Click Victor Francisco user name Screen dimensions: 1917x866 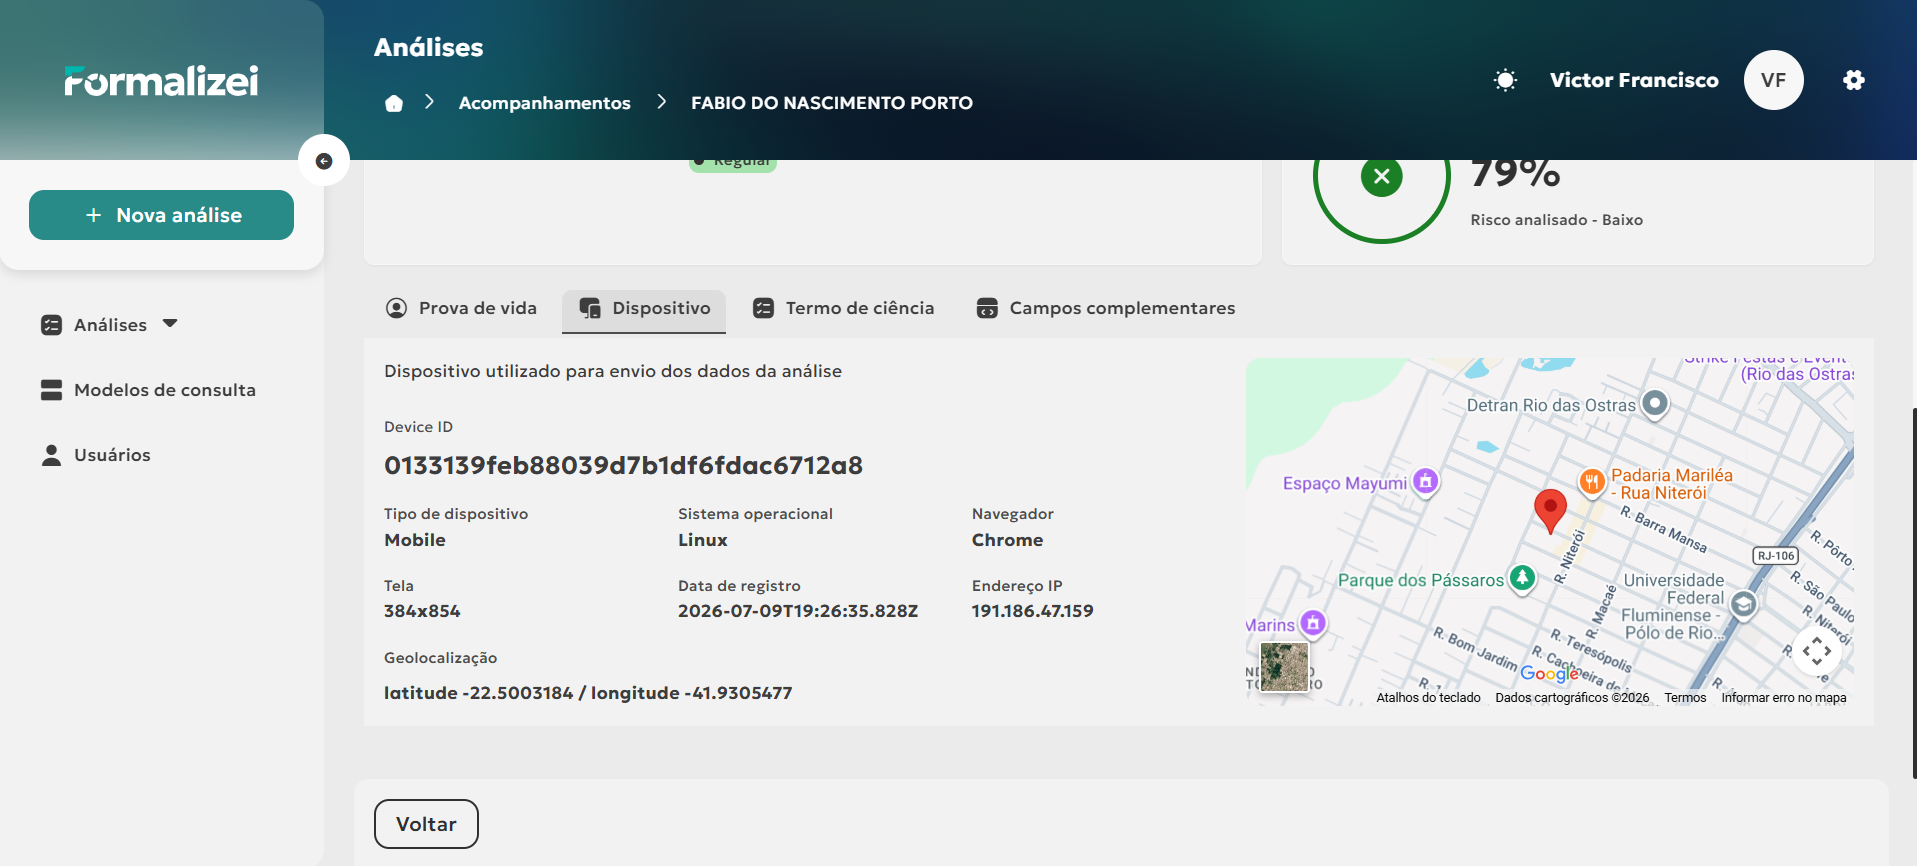(x=1634, y=80)
